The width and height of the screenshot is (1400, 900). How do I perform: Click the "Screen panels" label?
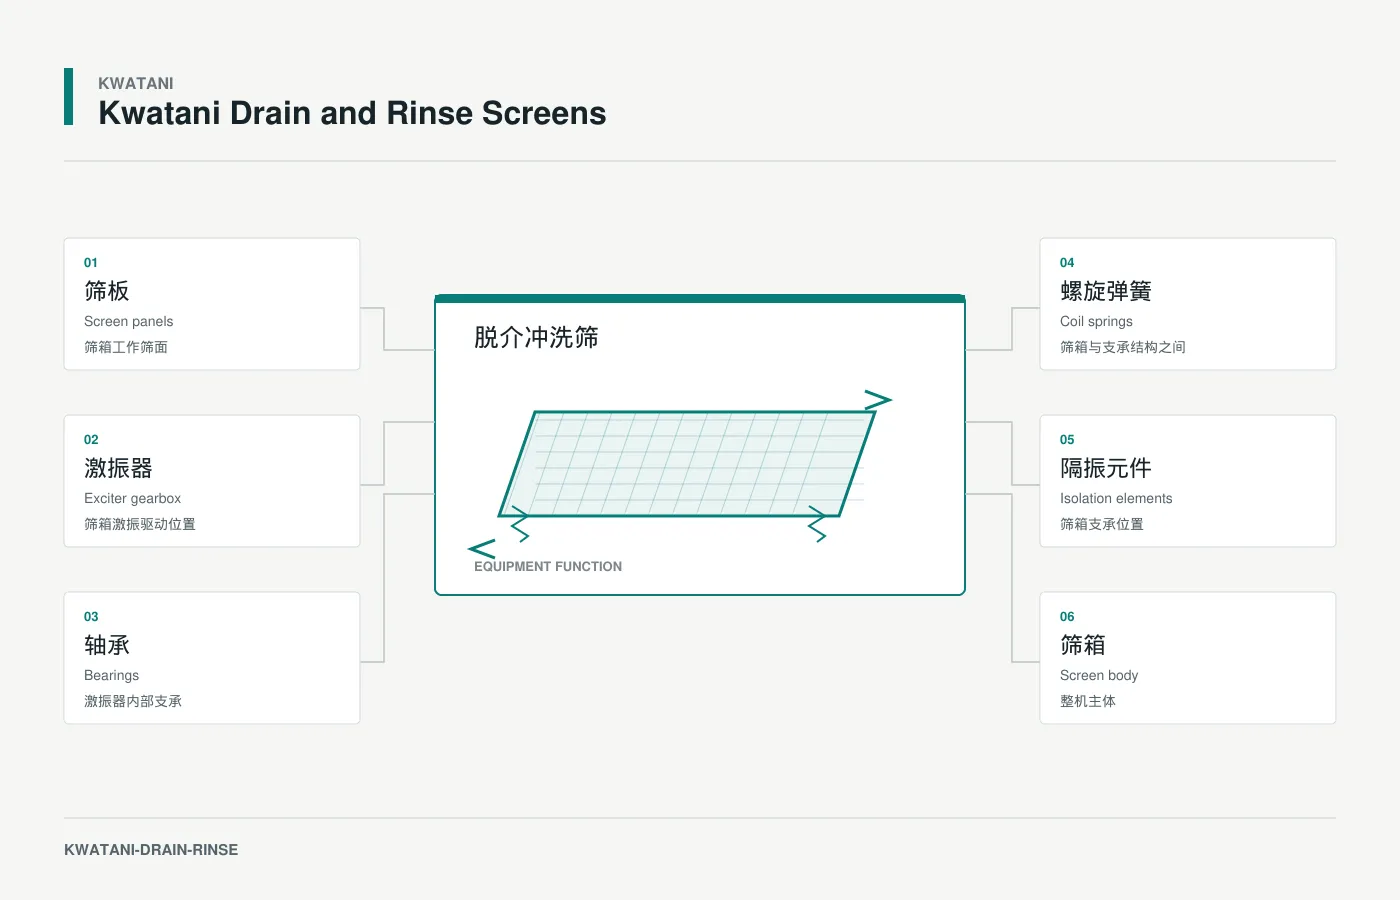[128, 321]
